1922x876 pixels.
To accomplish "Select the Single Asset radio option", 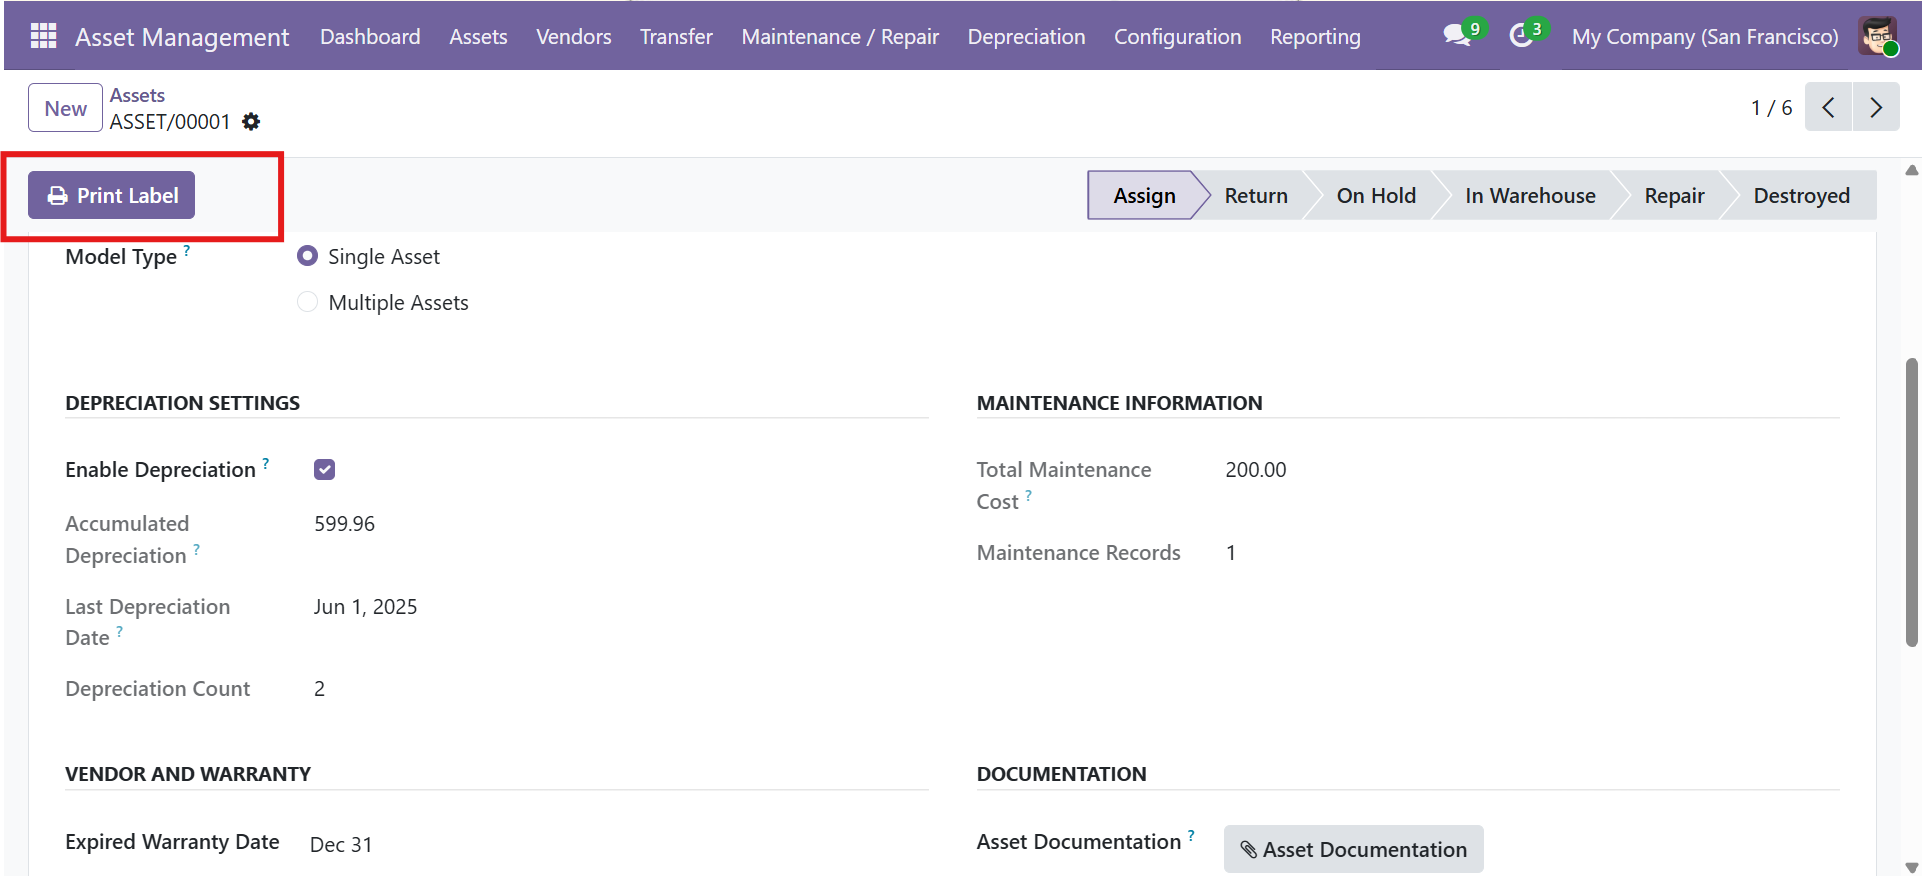I will coord(308,256).
